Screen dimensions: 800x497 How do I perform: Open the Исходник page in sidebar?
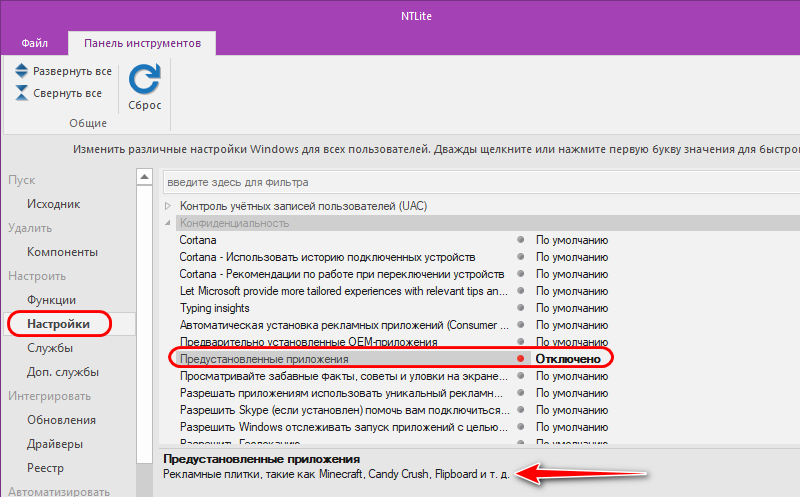point(54,204)
